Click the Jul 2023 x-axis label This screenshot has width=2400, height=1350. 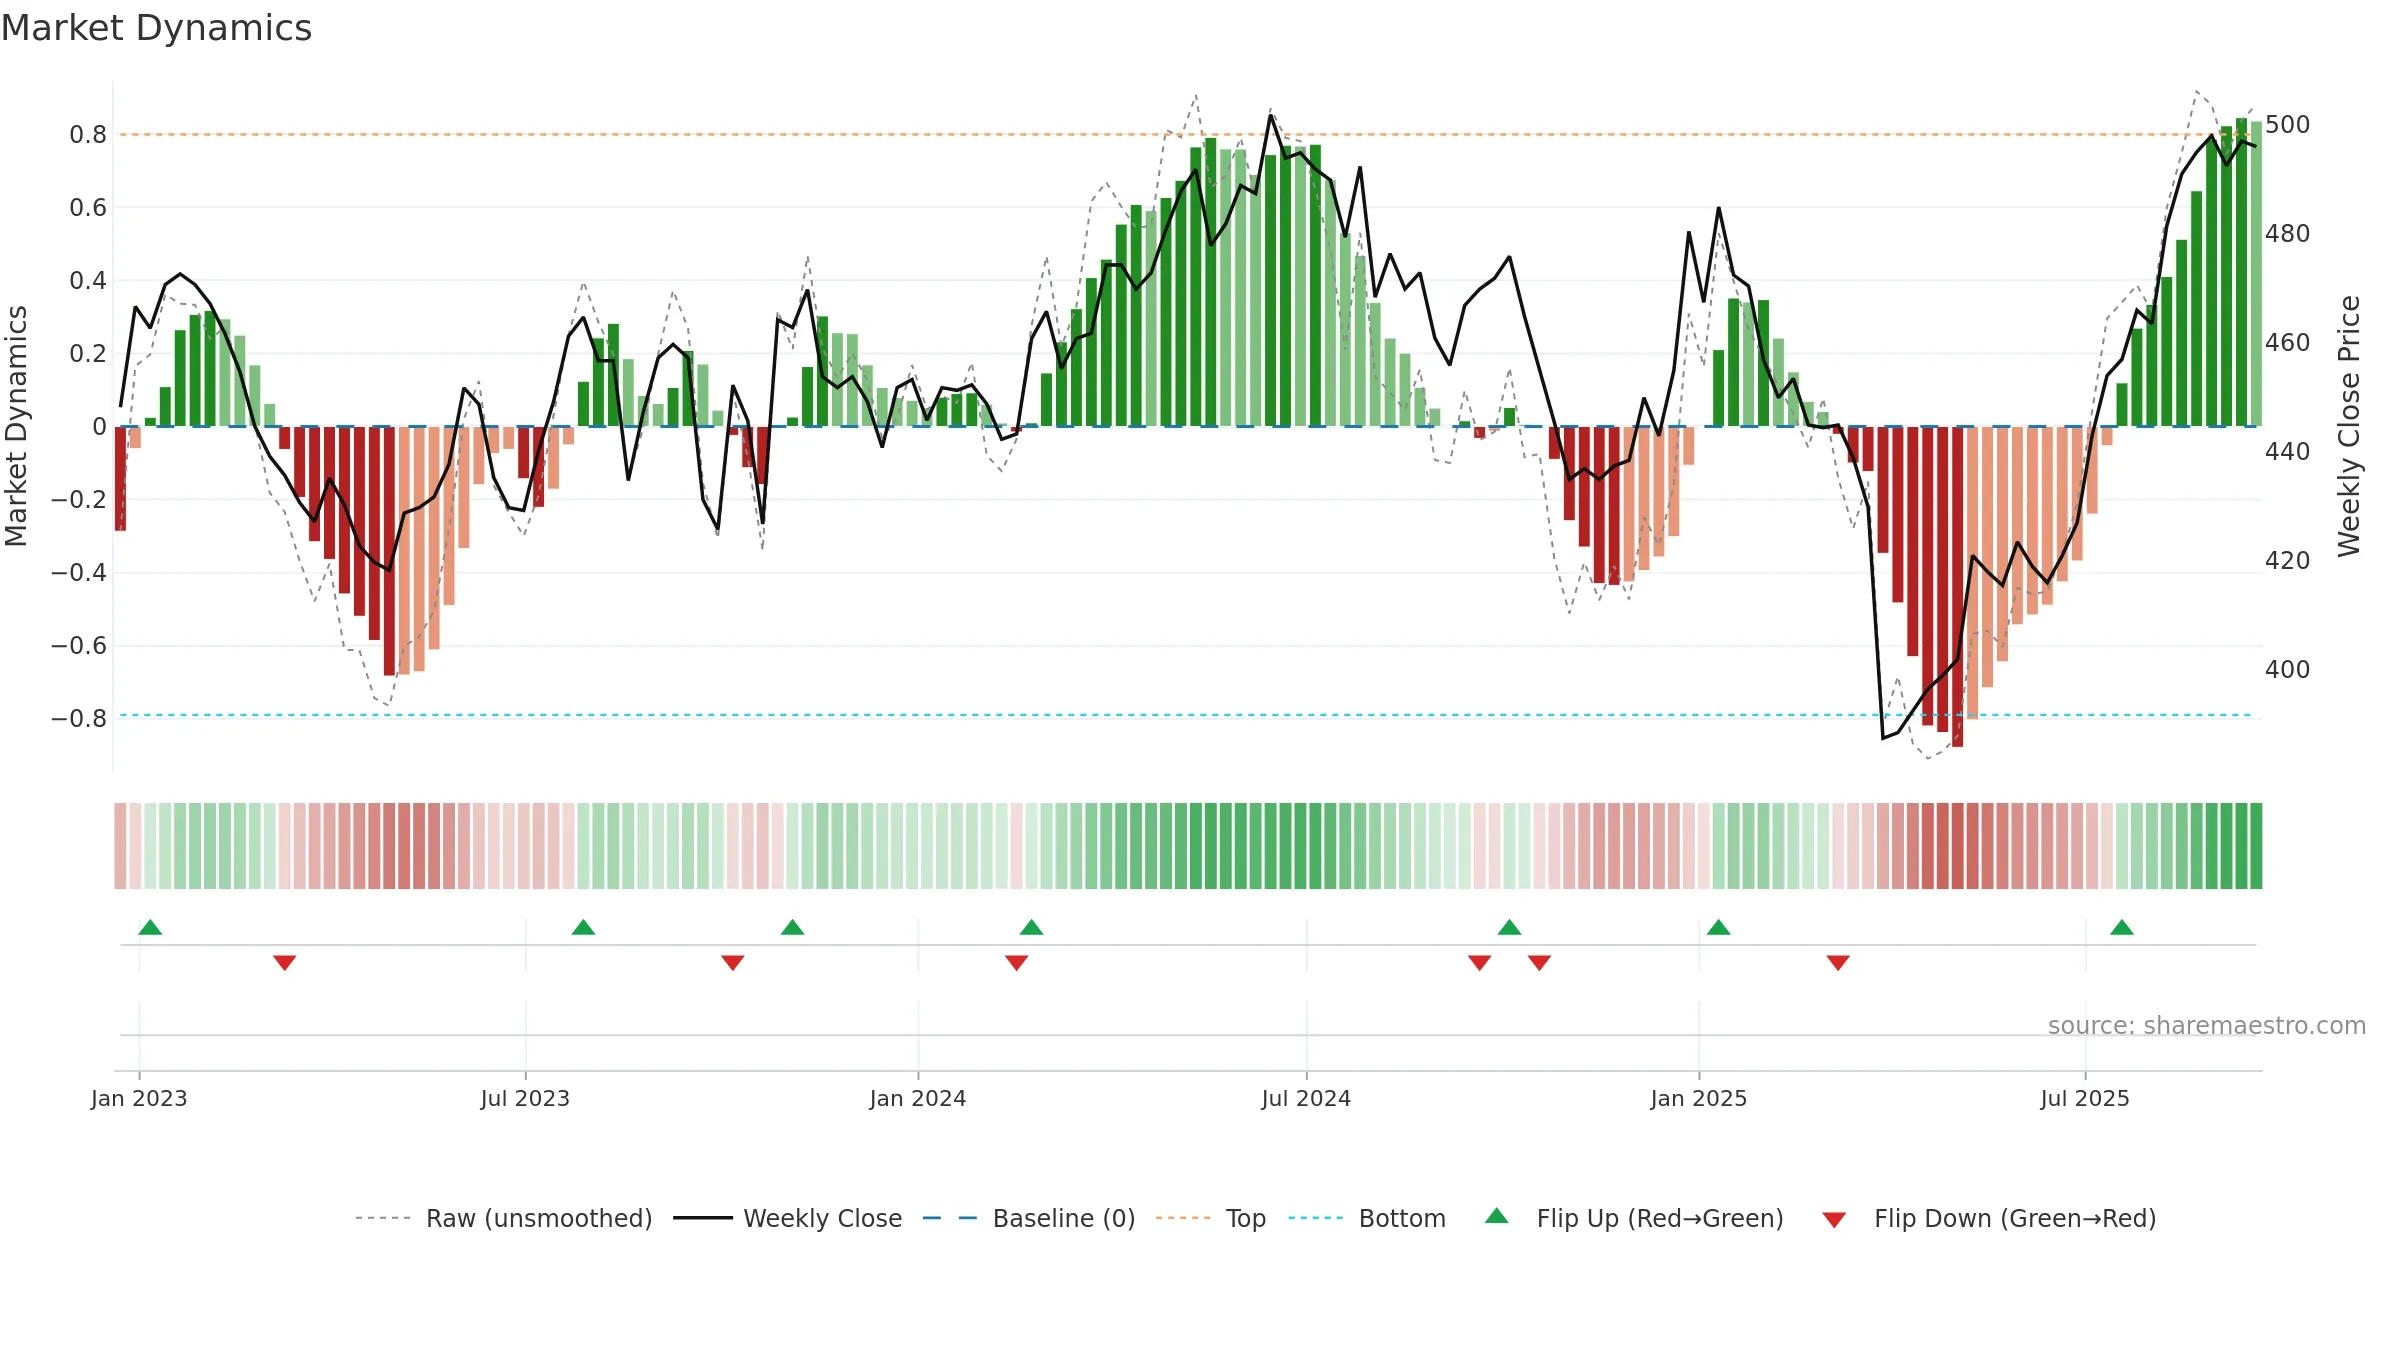point(525,1098)
